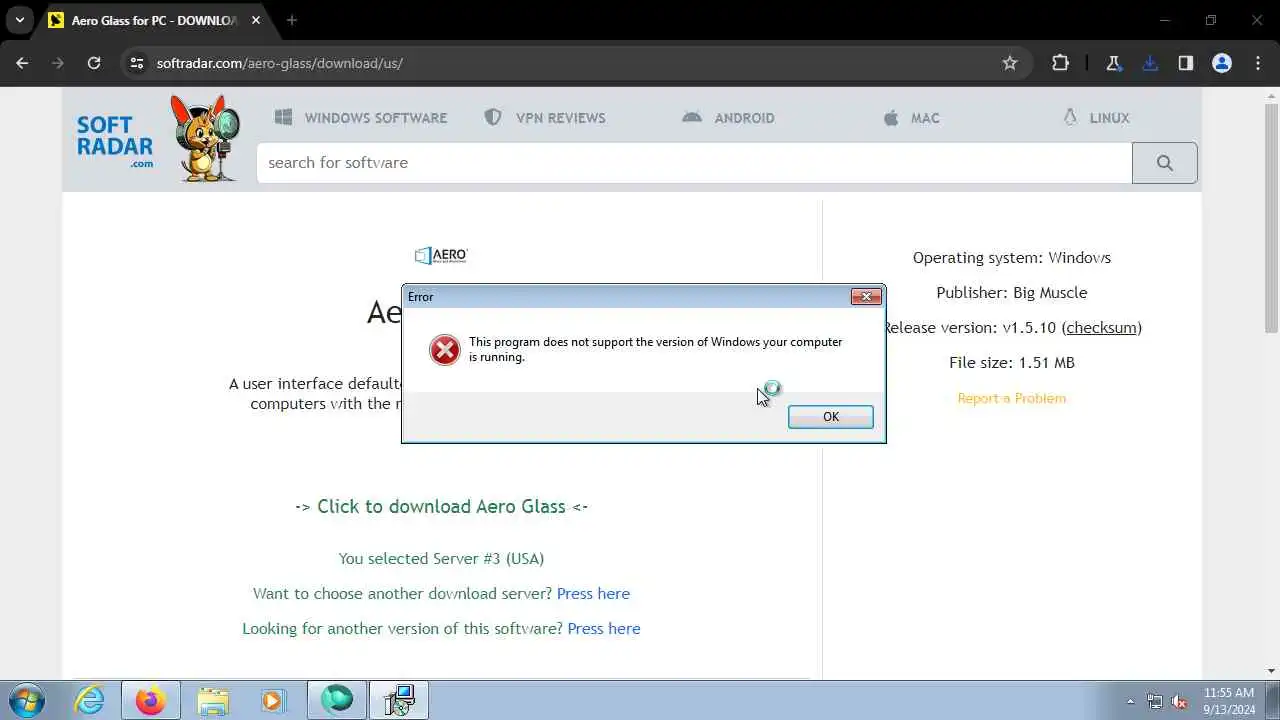Click the scrollbar up arrow
Viewport: 1280px width, 720px height.
click(x=1271, y=95)
